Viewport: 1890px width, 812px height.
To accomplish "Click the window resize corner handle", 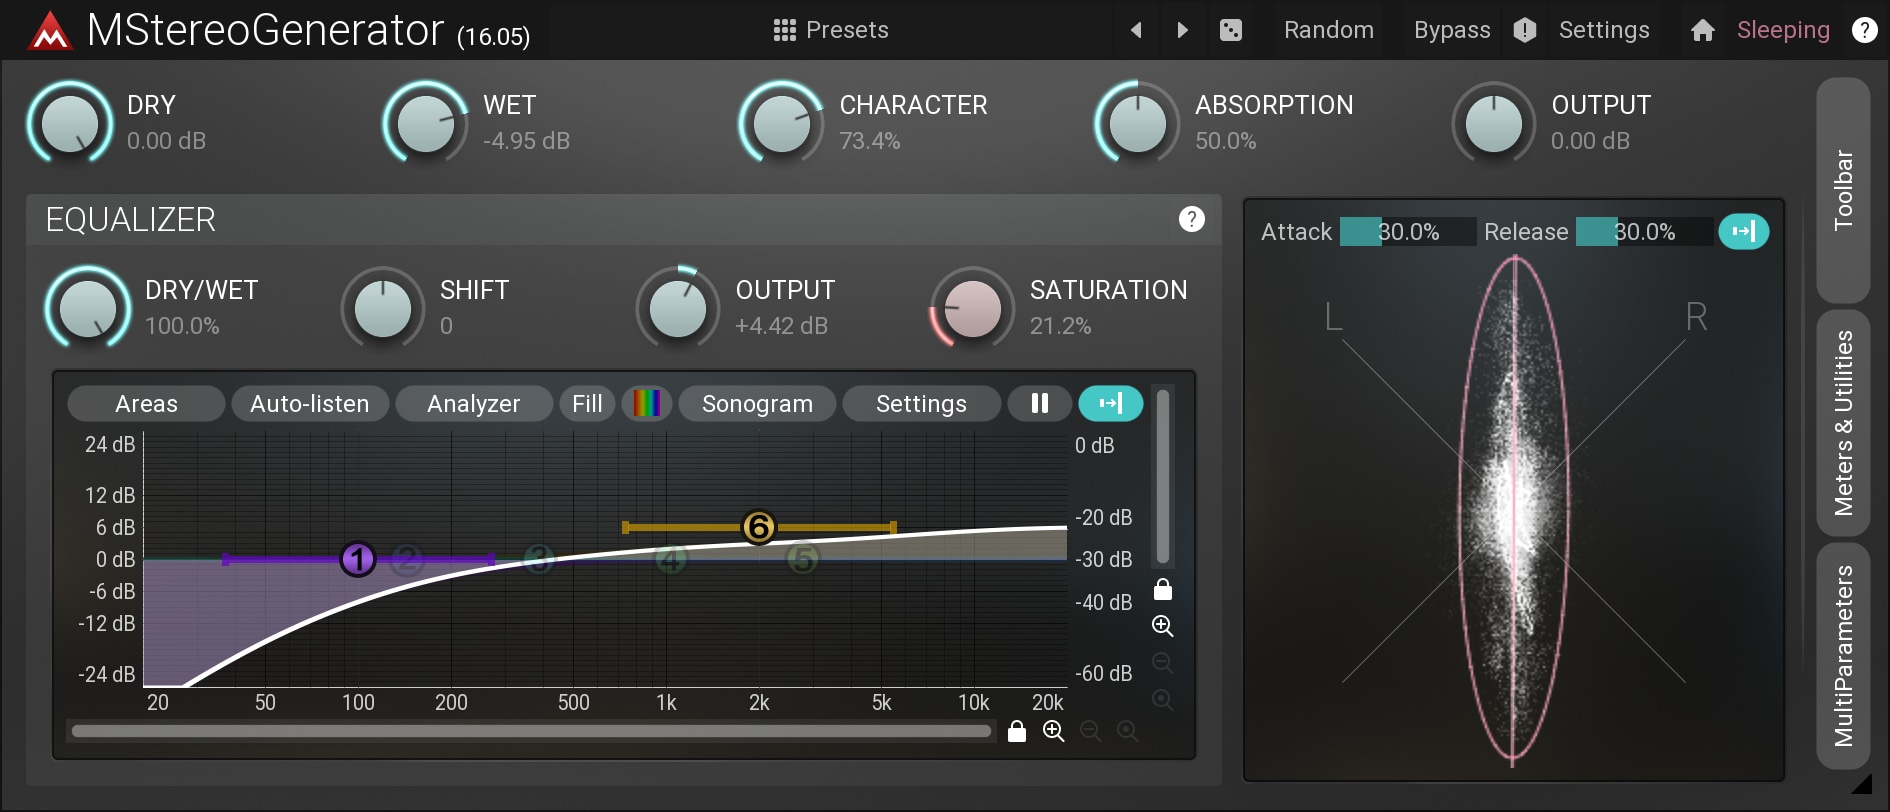I will pos(1861,783).
